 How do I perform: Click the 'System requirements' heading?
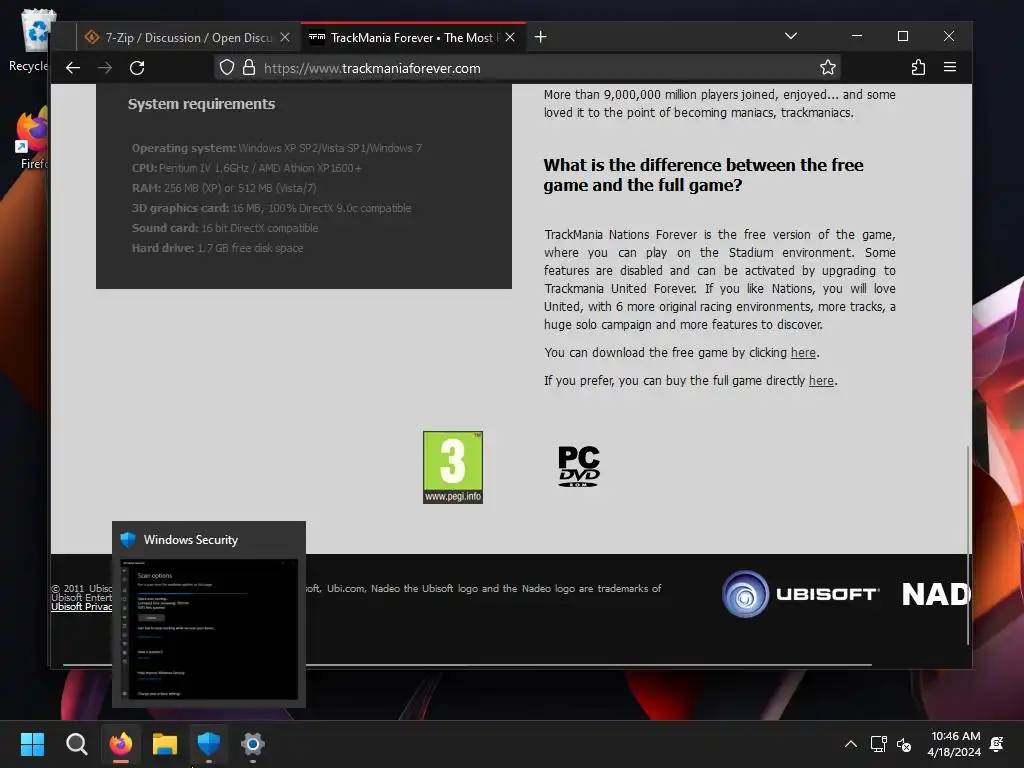[x=201, y=104]
